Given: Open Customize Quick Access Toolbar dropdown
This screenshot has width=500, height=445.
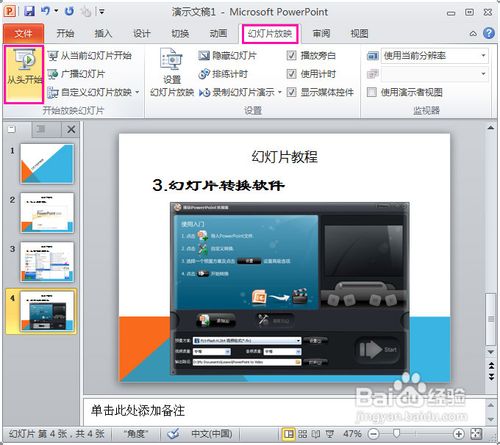Looking at the screenshot, I should (x=102, y=12).
